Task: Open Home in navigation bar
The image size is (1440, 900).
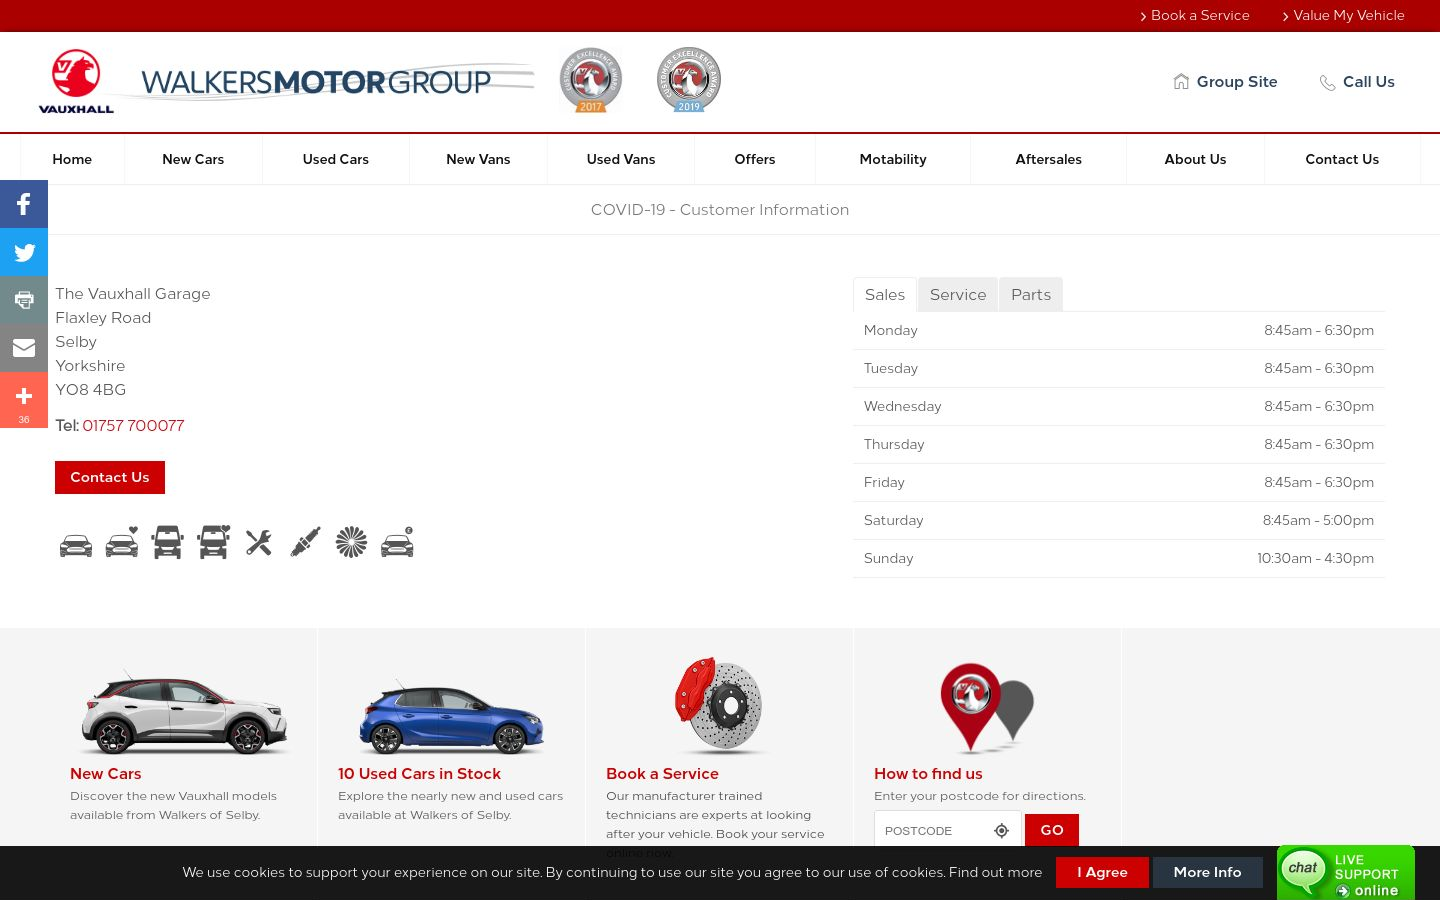Action: click(72, 159)
